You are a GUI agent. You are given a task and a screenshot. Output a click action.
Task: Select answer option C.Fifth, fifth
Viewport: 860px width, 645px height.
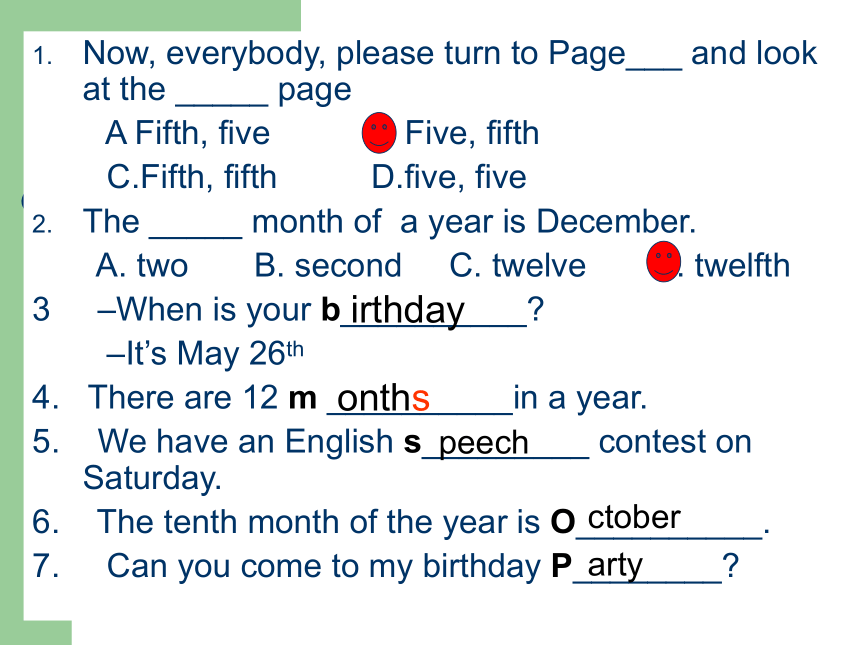[x=191, y=177]
